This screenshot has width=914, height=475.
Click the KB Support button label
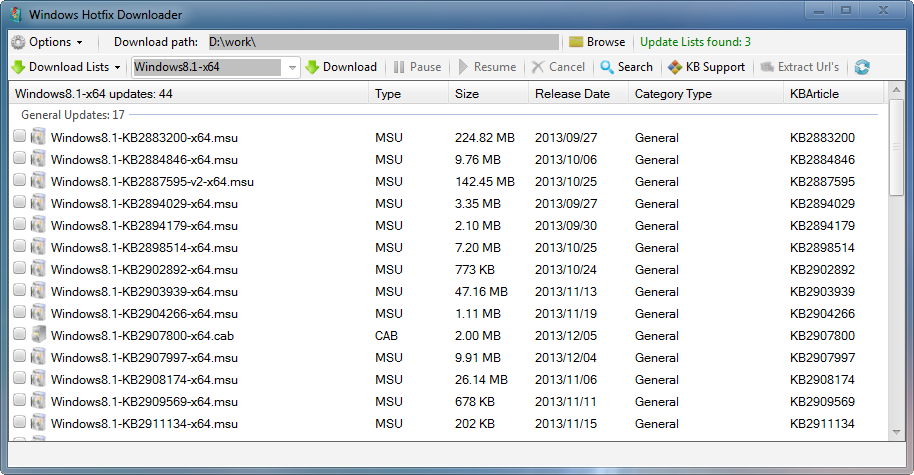pyautogui.click(x=715, y=67)
